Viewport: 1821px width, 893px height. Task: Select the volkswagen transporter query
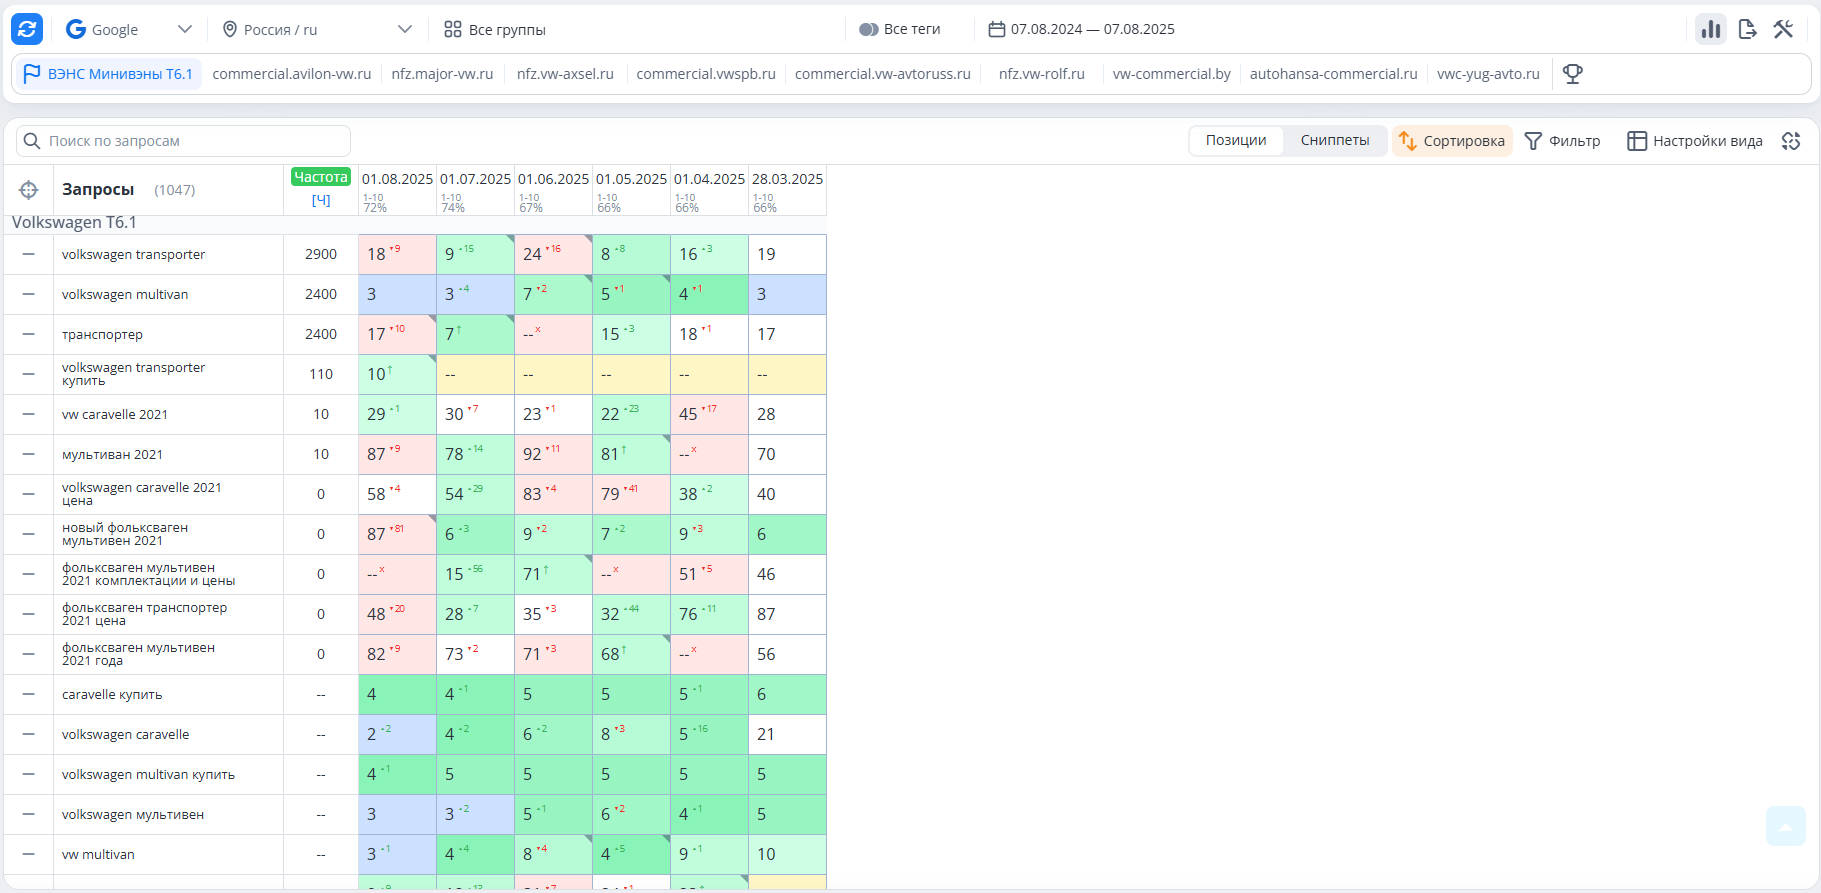133,254
